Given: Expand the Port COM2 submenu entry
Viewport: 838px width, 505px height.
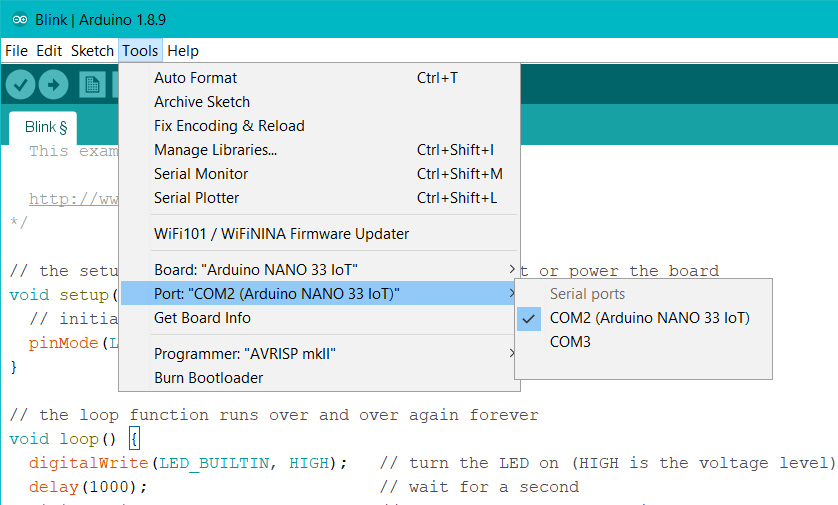Looking at the screenshot, I should point(319,293).
